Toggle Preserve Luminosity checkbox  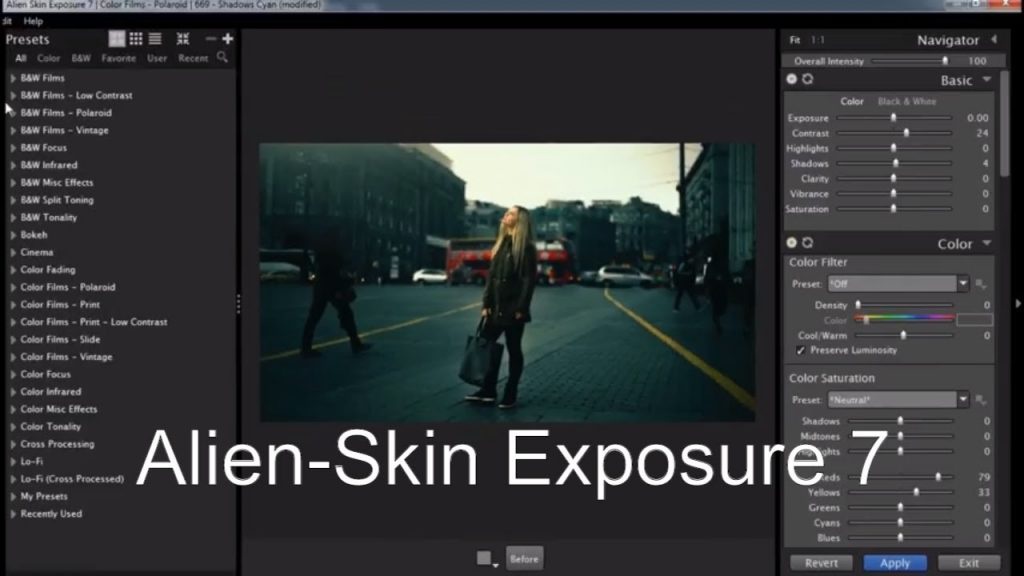(x=801, y=351)
